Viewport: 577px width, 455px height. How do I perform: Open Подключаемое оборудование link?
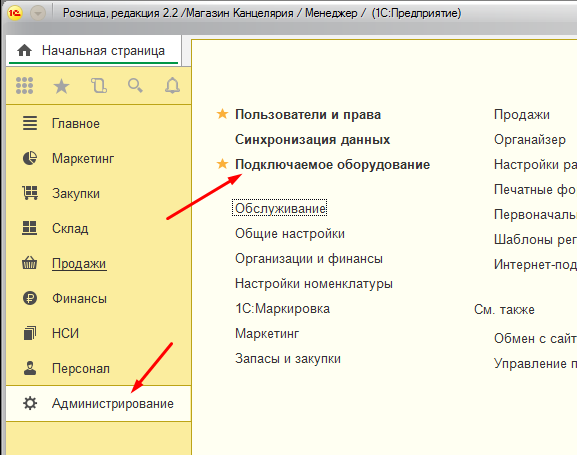(332, 165)
